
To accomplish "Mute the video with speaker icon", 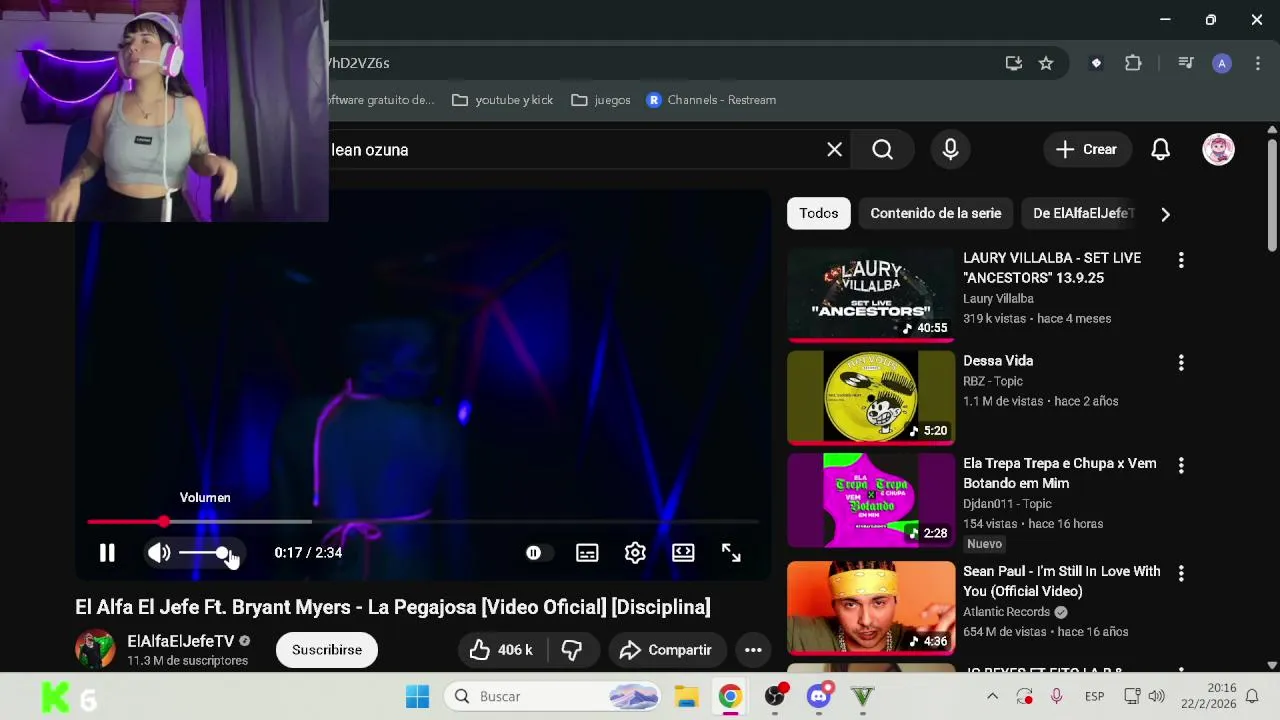I will pos(159,552).
